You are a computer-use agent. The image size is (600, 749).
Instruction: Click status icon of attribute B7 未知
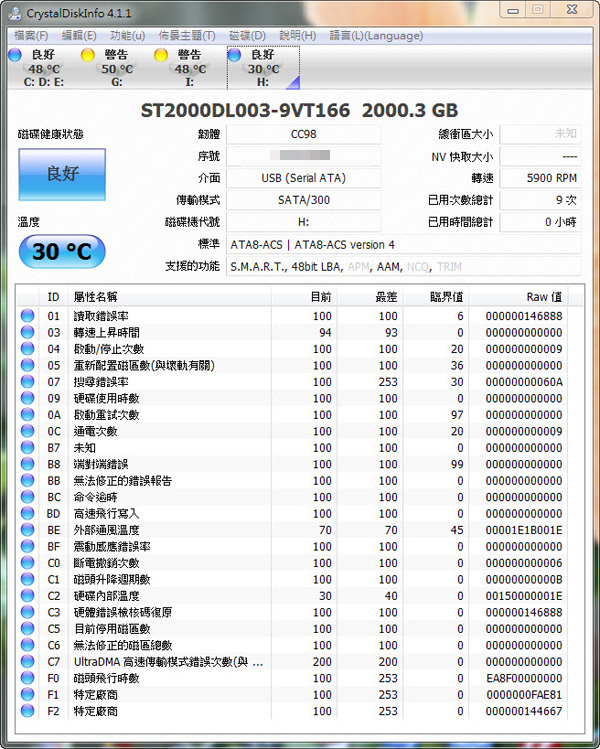coord(28,448)
